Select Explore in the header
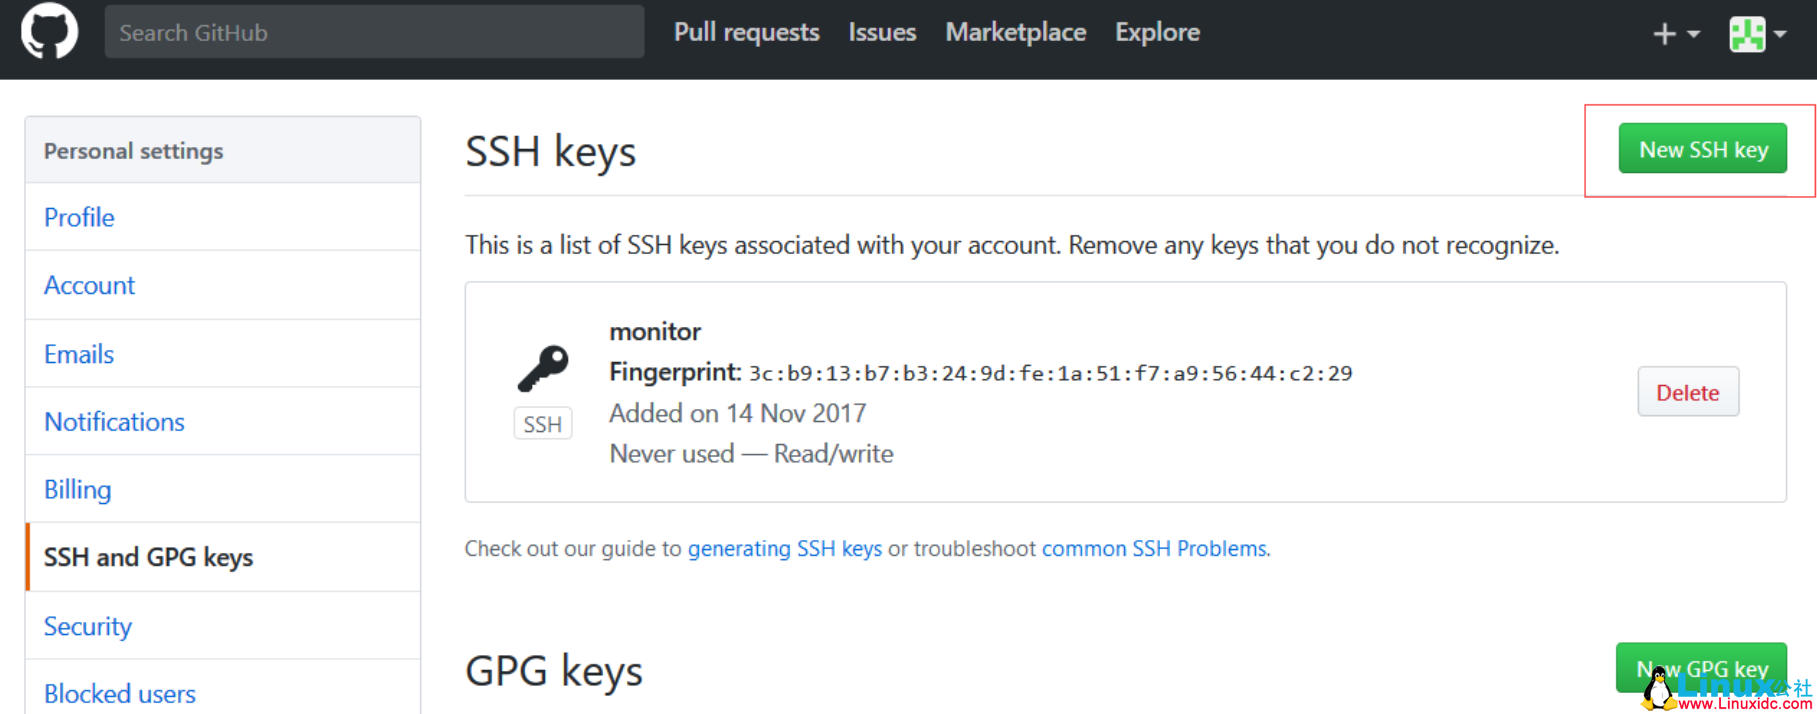1817x714 pixels. click(1157, 32)
